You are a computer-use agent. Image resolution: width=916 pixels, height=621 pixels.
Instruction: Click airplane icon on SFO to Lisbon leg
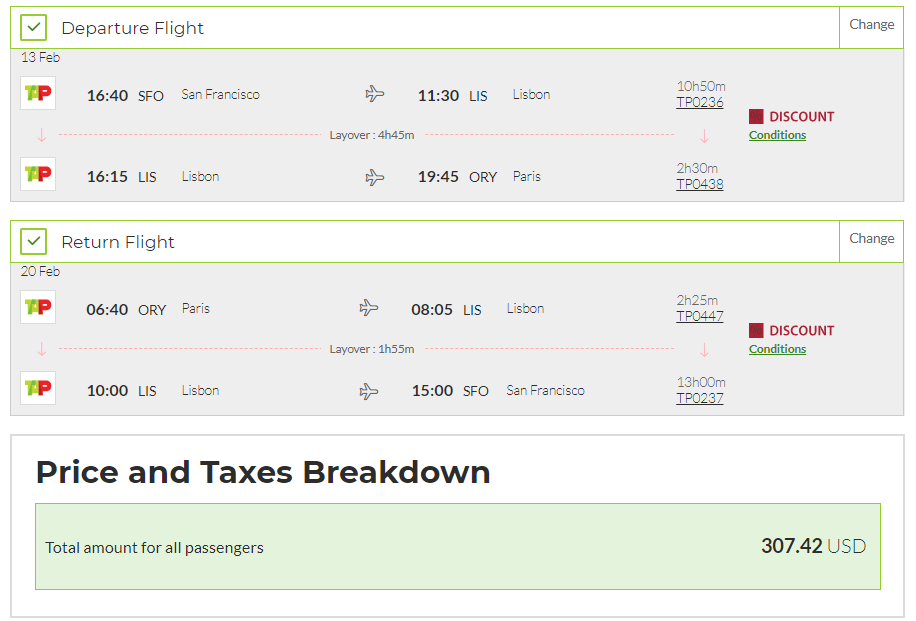point(375,95)
